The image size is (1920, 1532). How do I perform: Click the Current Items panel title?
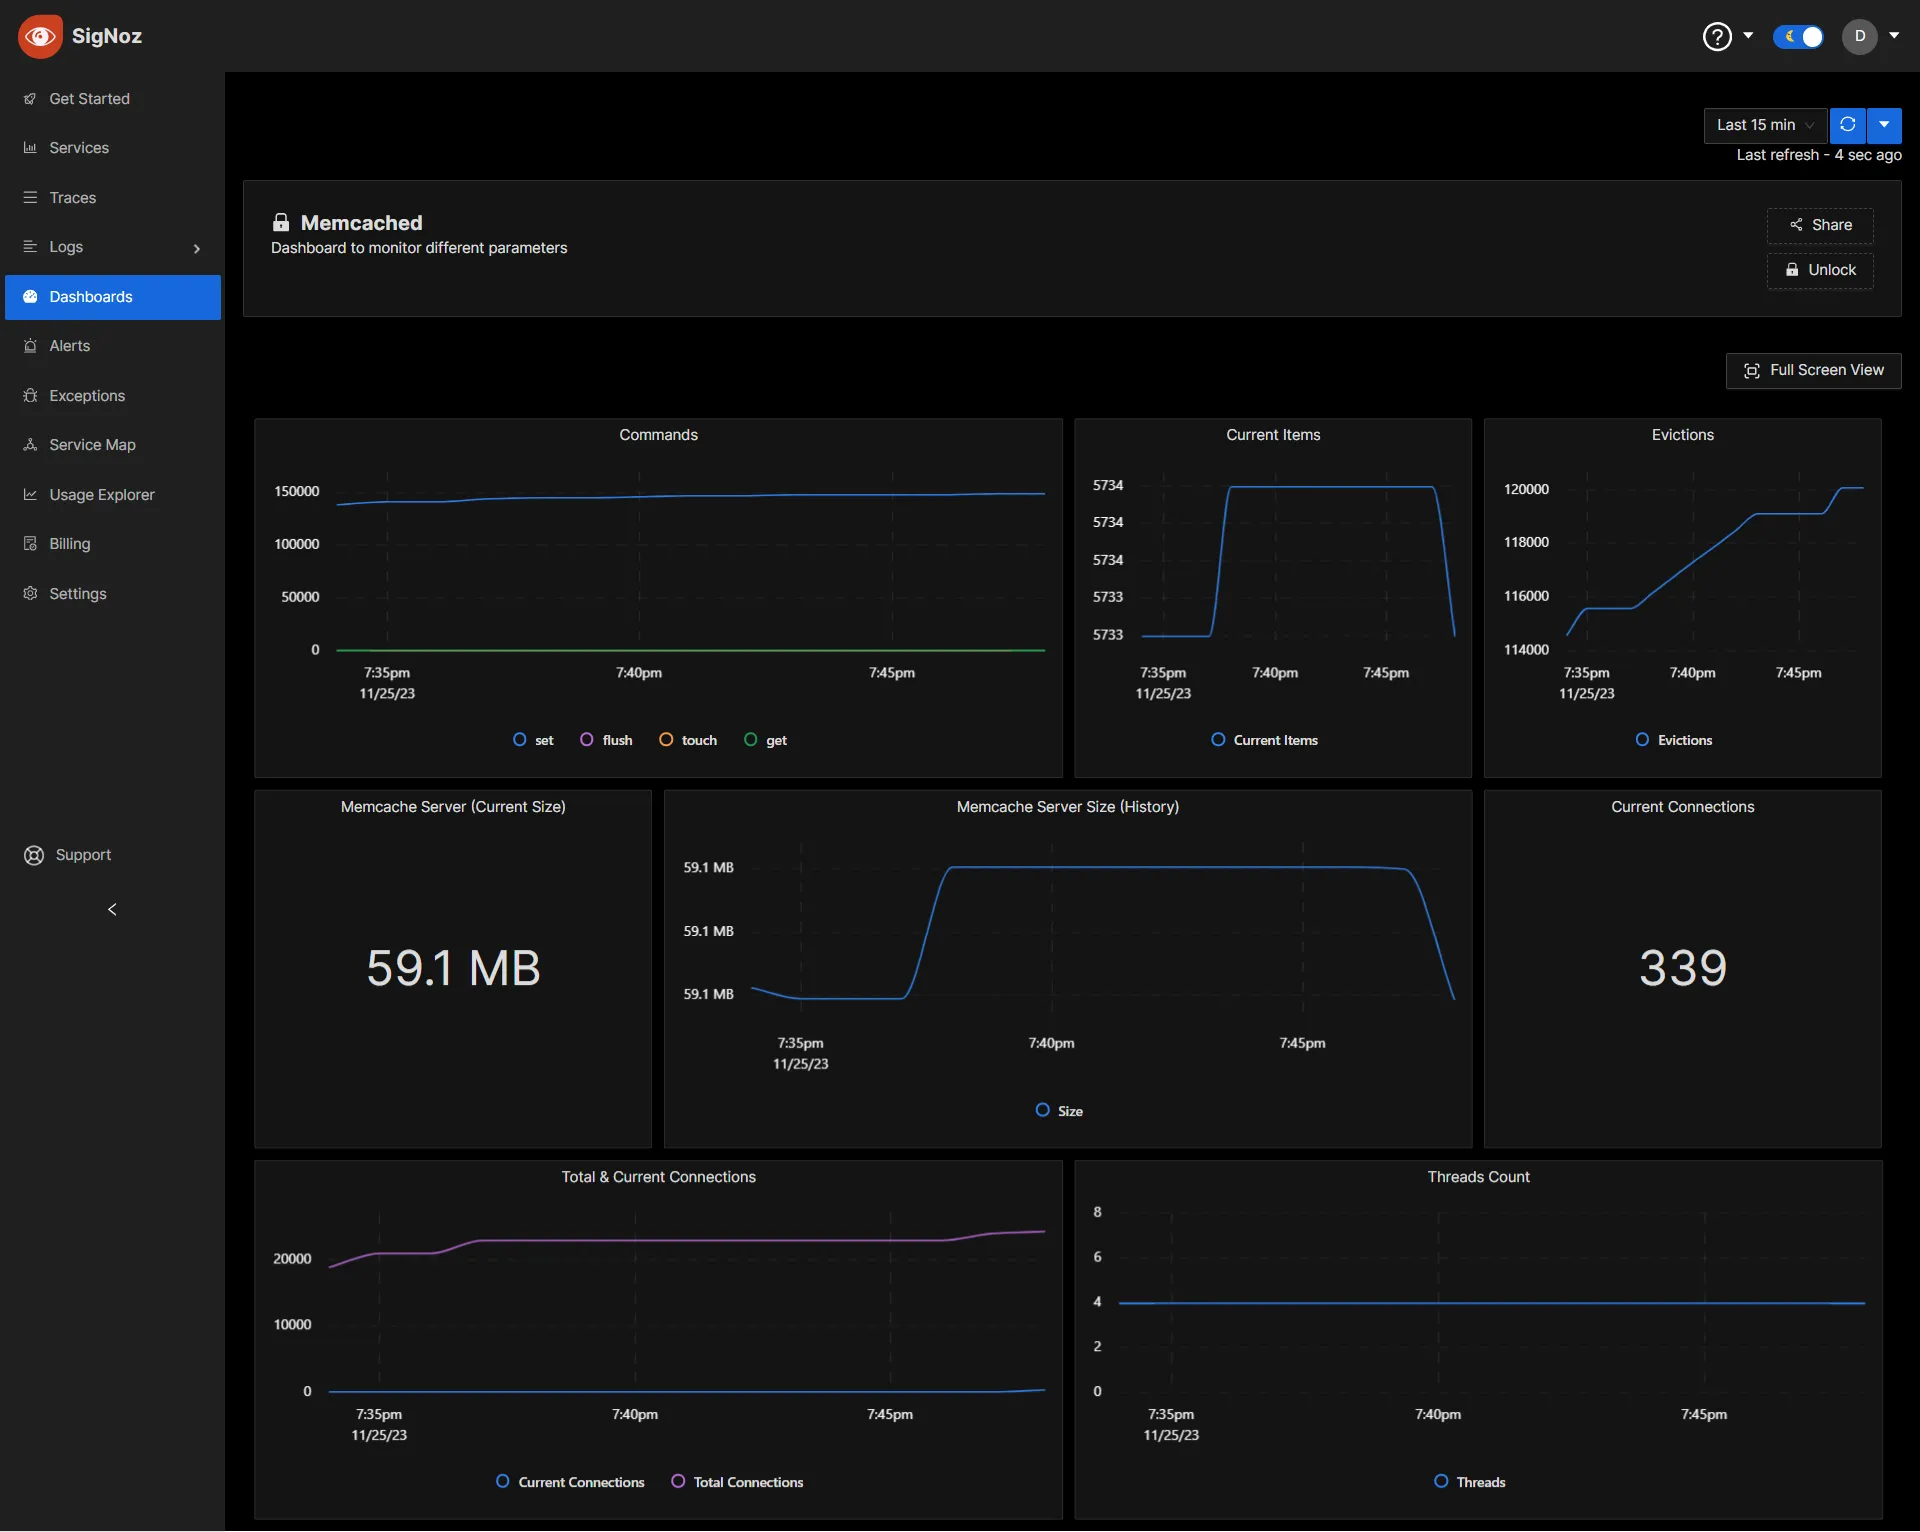coord(1273,435)
